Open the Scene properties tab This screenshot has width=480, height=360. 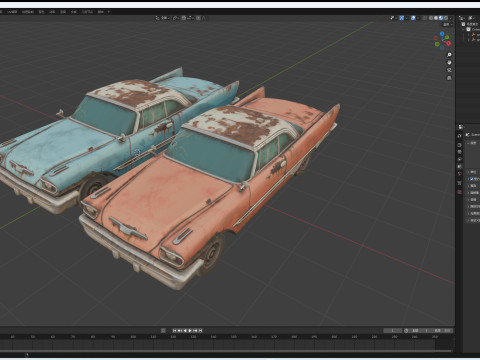click(459, 166)
